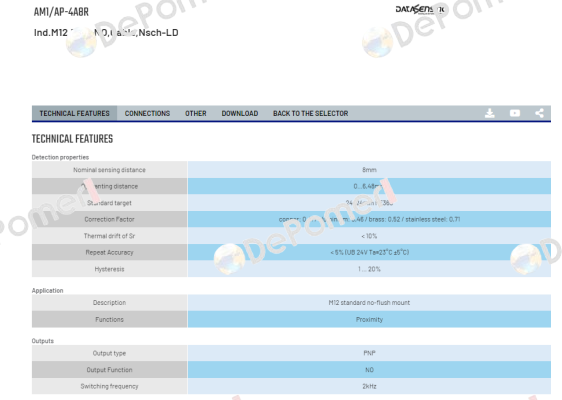Screen dimensions: 562x400
Task: Select the Proximity function value
Action: point(369,319)
